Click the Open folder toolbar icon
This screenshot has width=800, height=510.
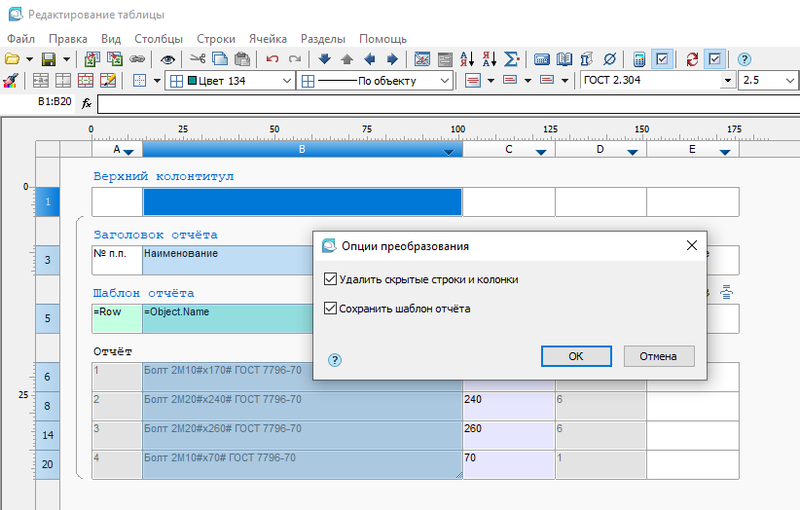12,59
